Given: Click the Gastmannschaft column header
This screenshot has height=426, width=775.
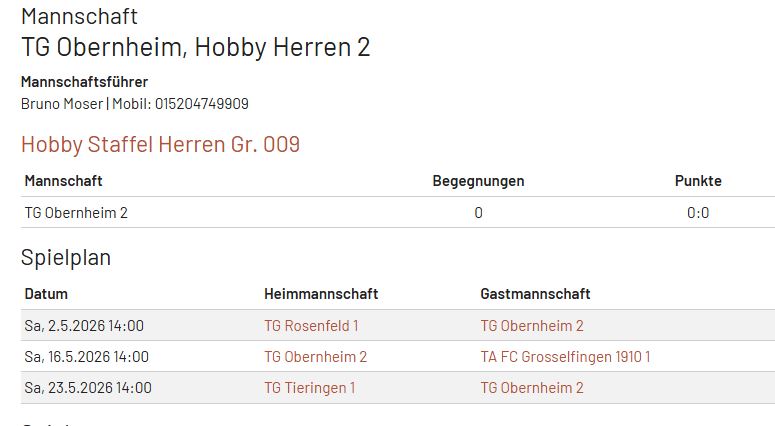Looking at the screenshot, I should click(x=535, y=294).
